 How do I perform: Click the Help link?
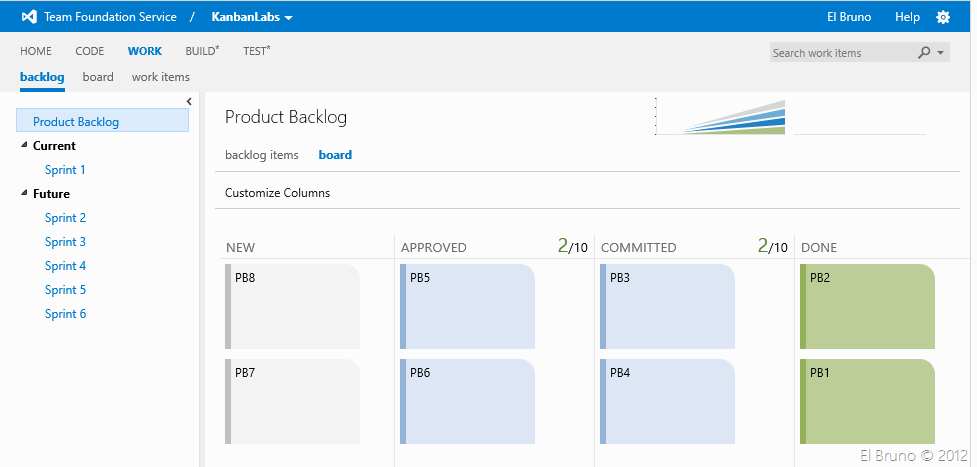907,17
